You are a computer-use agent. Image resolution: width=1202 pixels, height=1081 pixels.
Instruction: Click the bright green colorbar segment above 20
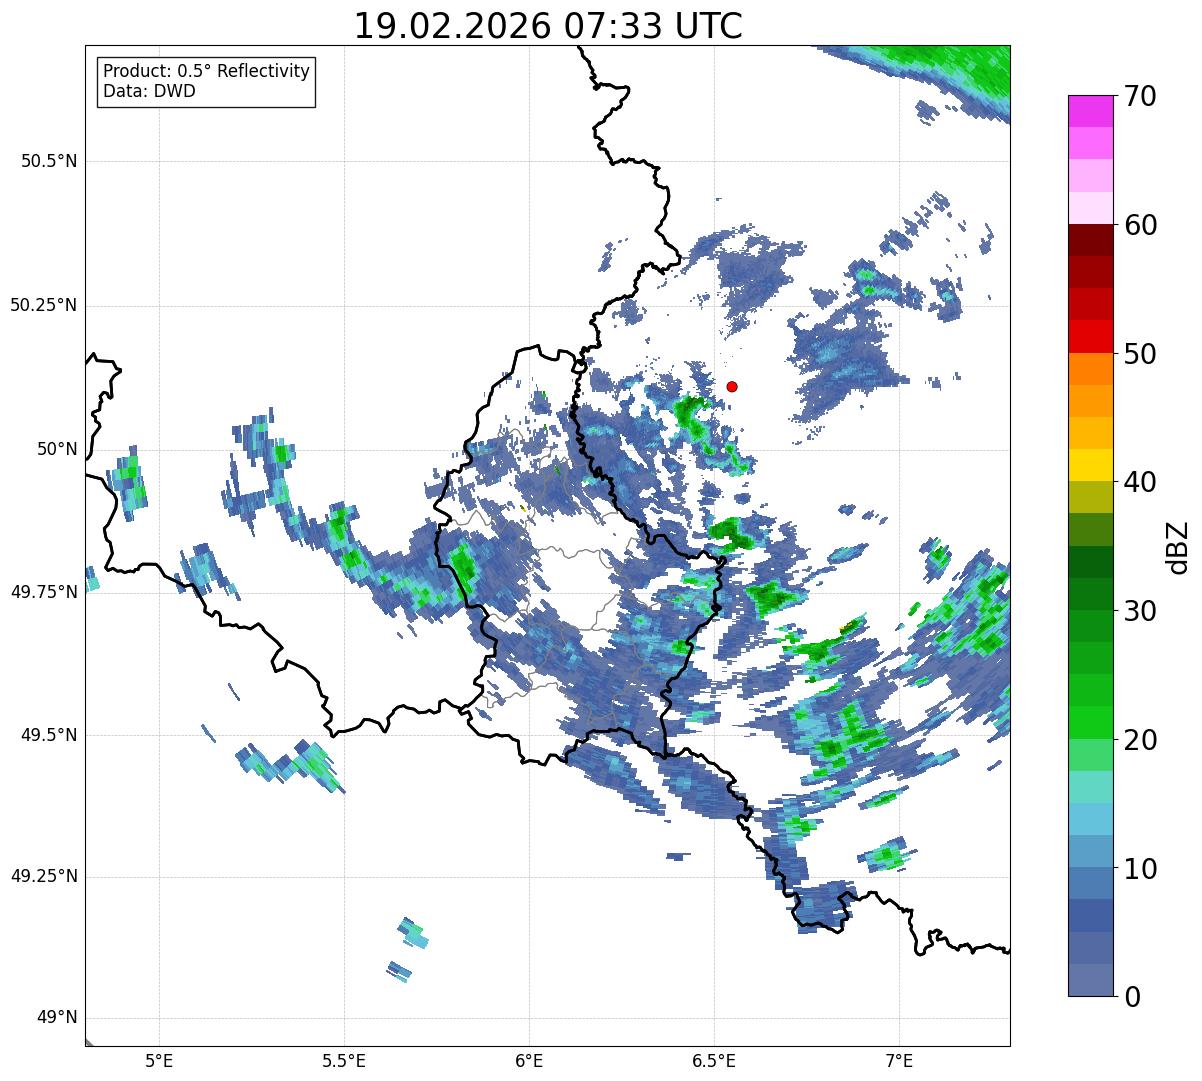click(x=1090, y=723)
